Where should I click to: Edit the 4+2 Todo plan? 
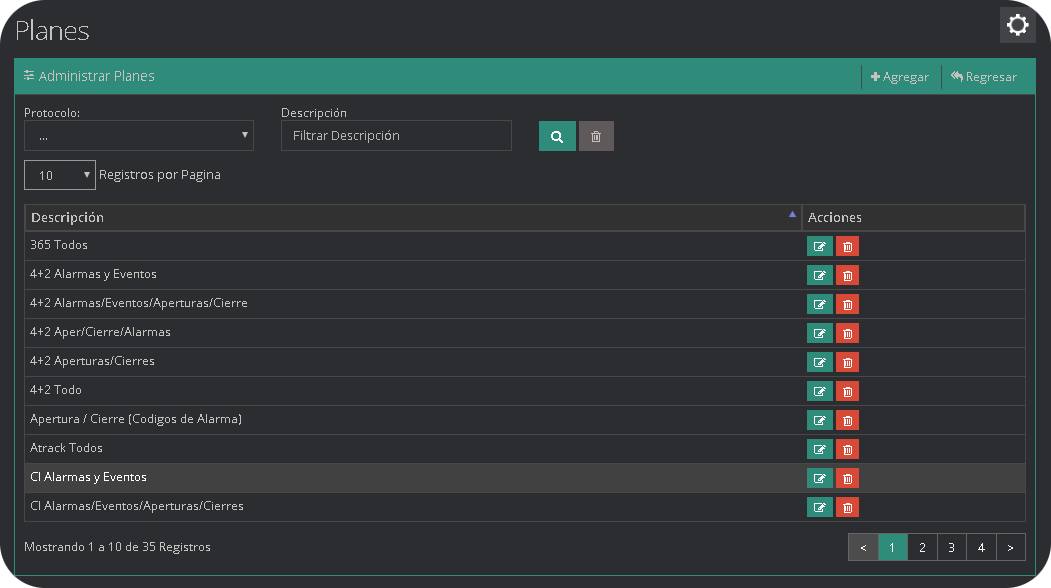click(819, 391)
